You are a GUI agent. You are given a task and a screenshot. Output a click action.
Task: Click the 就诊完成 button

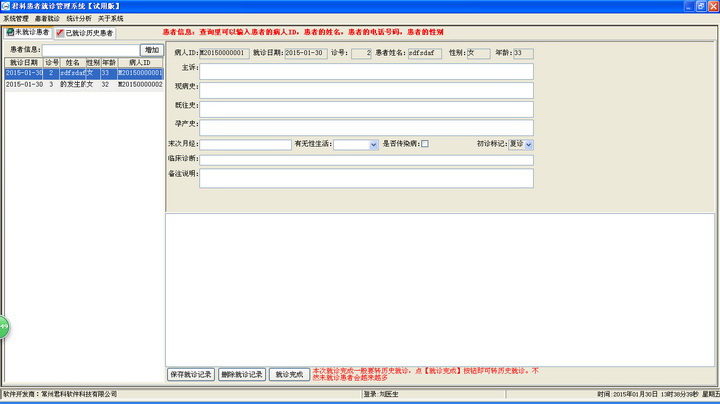(289, 375)
